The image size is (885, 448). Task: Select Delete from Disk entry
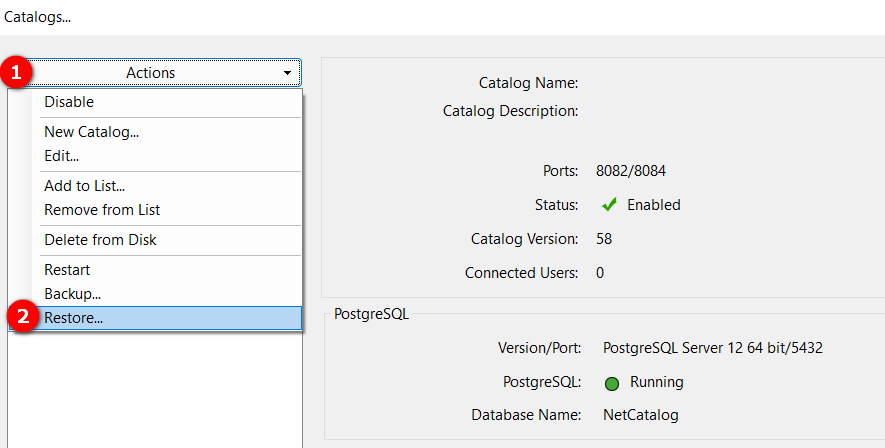pyautogui.click(x=100, y=240)
